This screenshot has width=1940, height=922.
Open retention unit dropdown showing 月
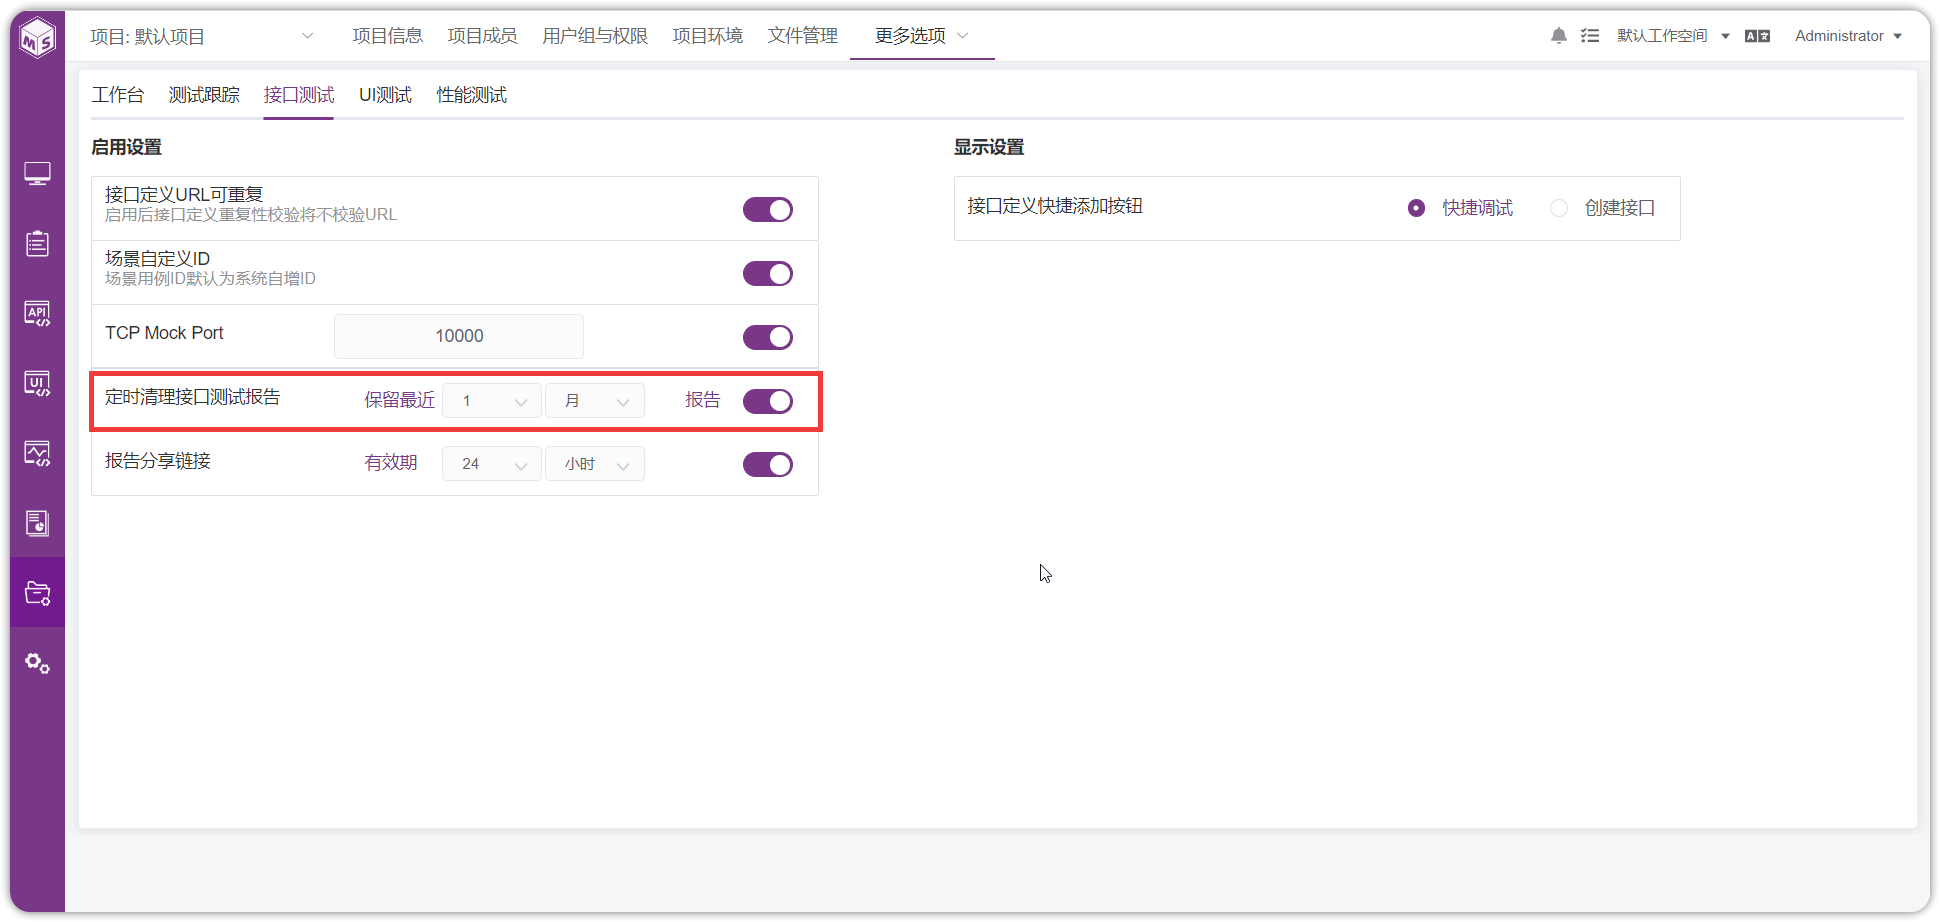tap(595, 401)
